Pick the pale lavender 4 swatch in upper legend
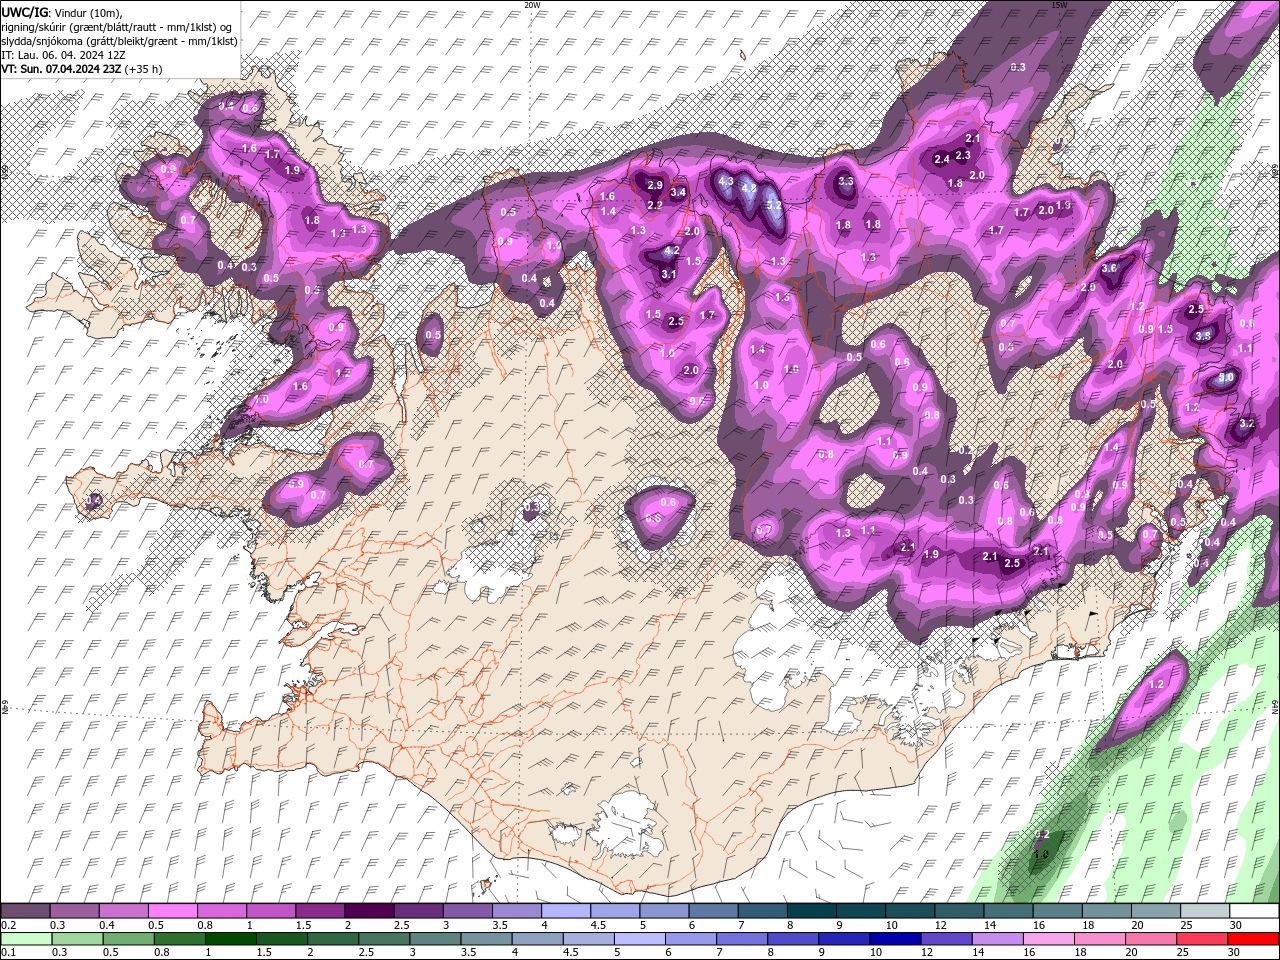Image resolution: width=1280 pixels, height=960 pixels. pos(566,911)
